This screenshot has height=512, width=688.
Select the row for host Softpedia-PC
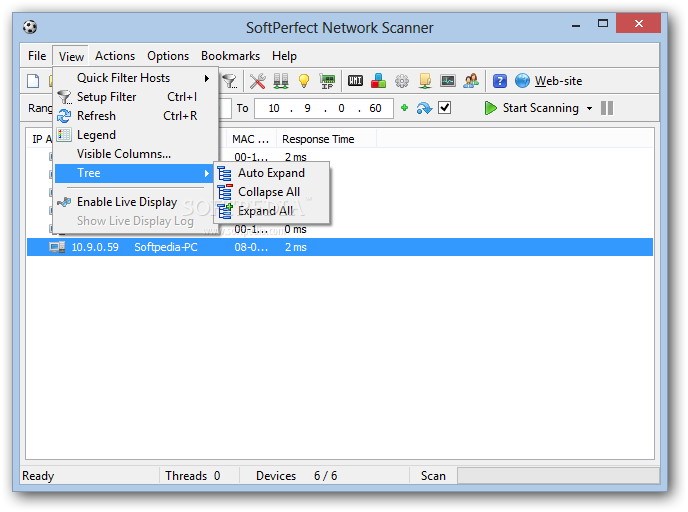[x=340, y=247]
